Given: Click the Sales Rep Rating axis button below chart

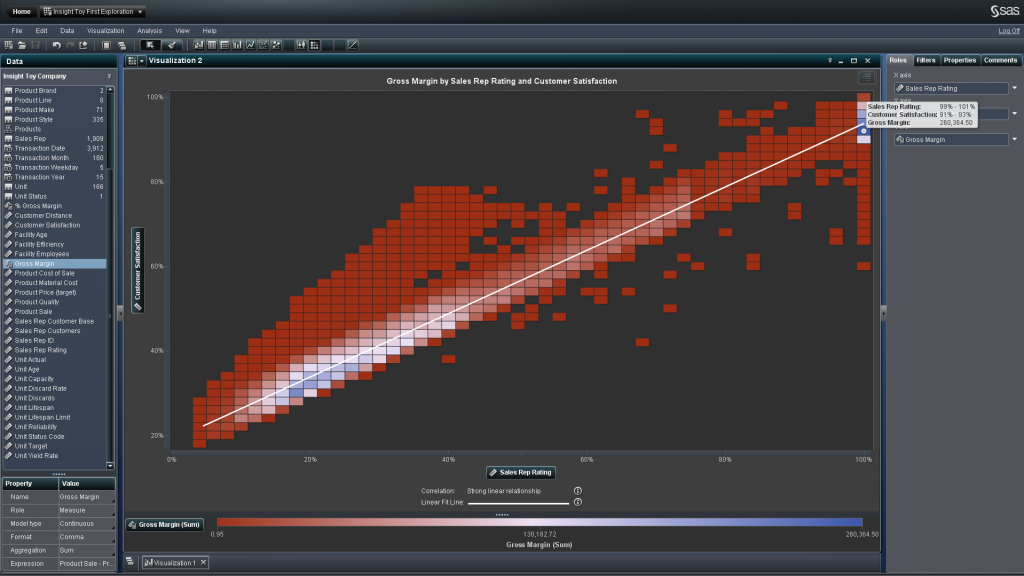Looking at the screenshot, I should click(x=520, y=472).
